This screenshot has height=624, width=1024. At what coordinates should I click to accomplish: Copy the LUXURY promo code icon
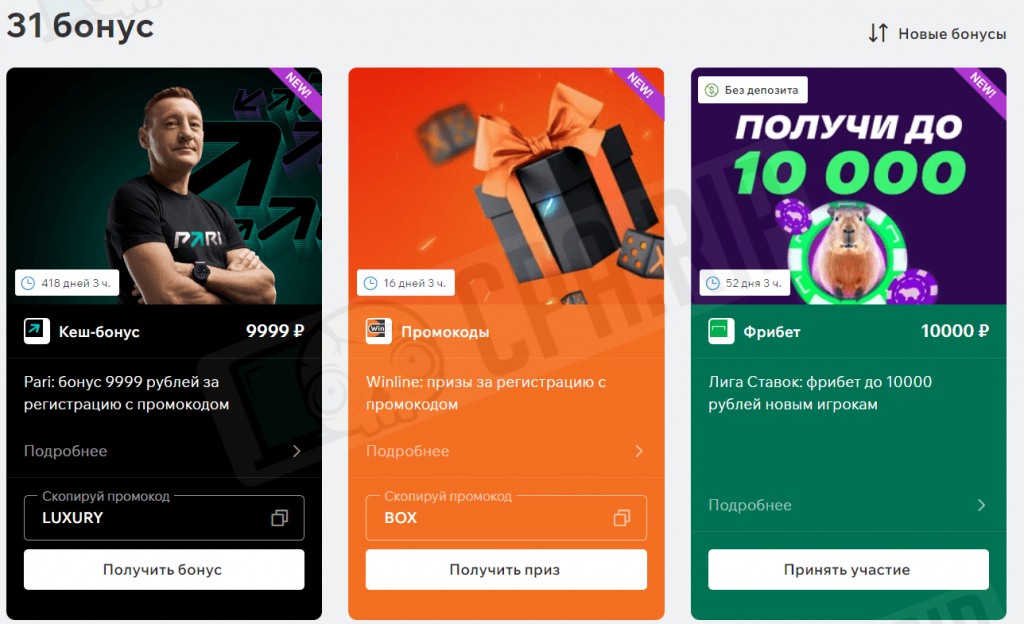(280, 518)
